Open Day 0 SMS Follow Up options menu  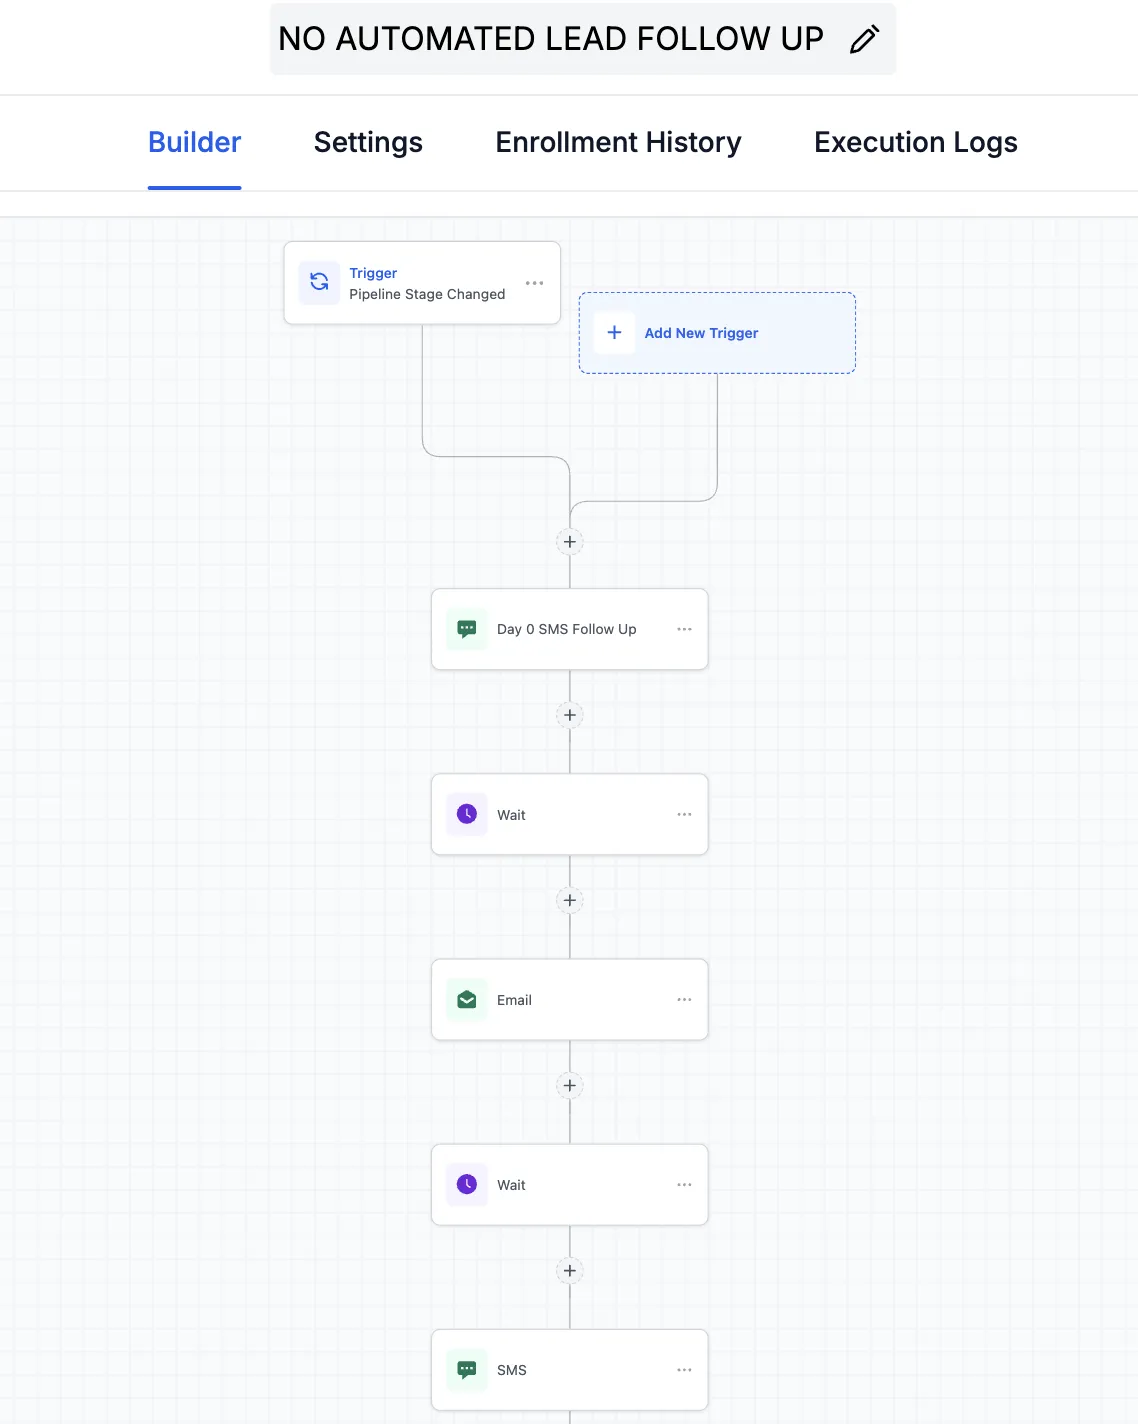[684, 629]
